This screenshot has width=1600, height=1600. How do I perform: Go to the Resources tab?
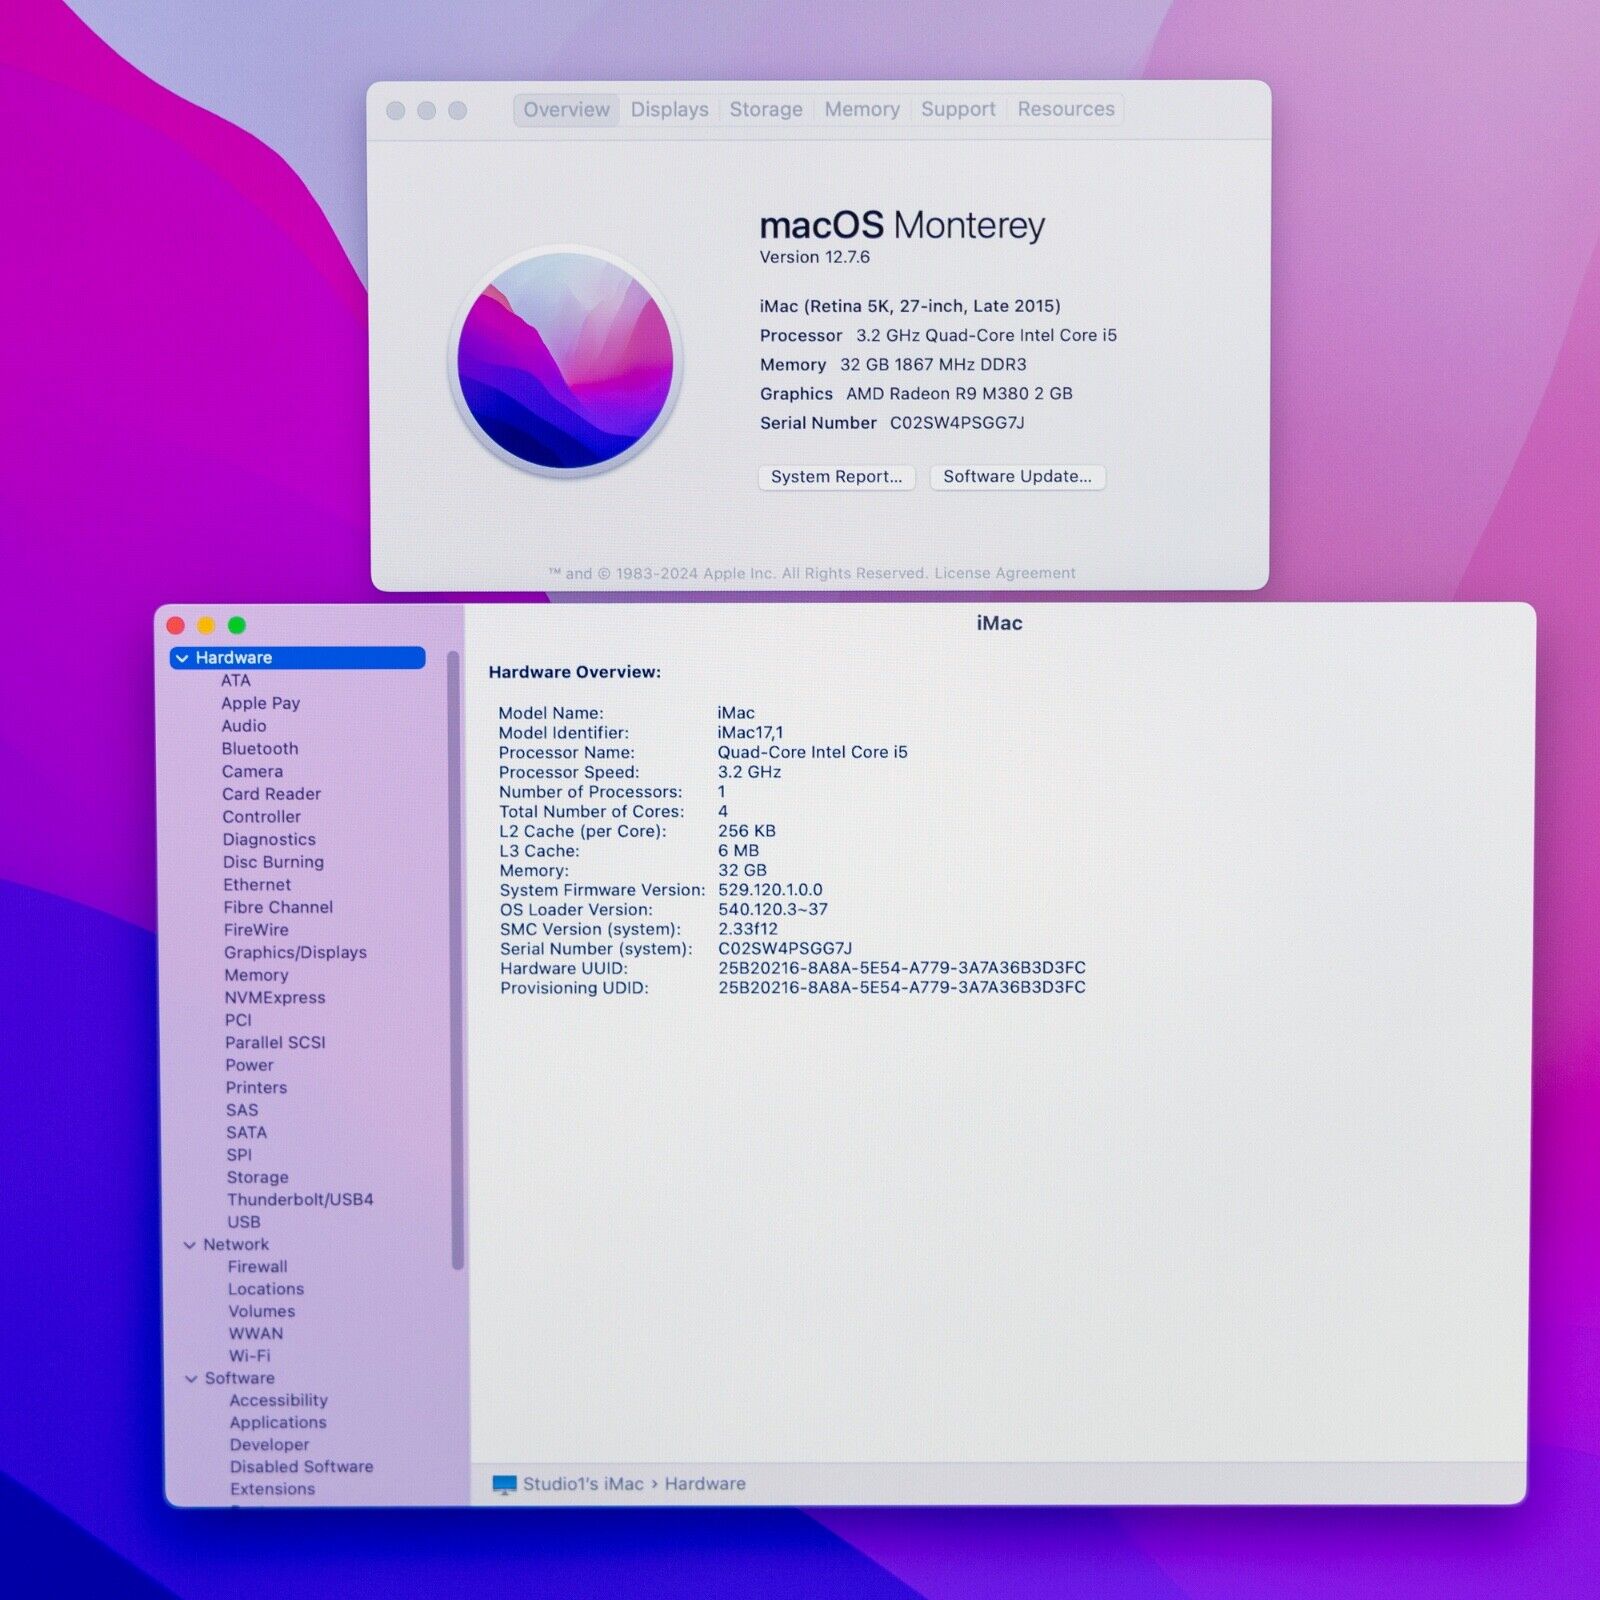pos(1066,109)
